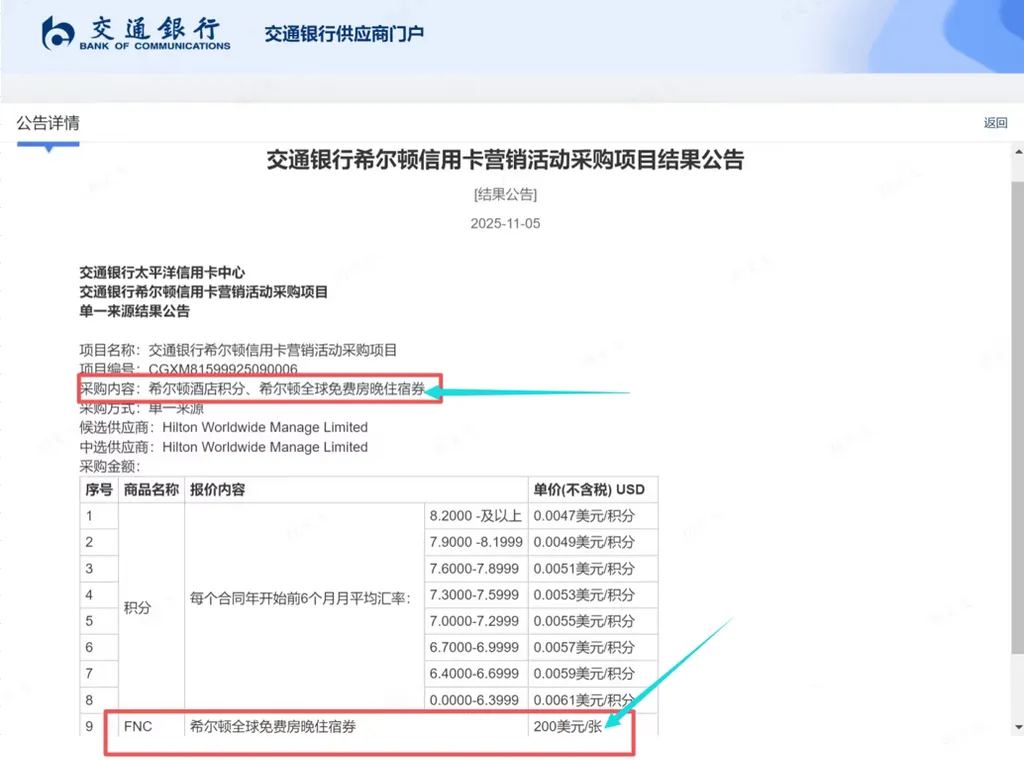This screenshot has height=760, width=1024.
Task: Click the project number CGXM81599925090006
Action: point(223,369)
